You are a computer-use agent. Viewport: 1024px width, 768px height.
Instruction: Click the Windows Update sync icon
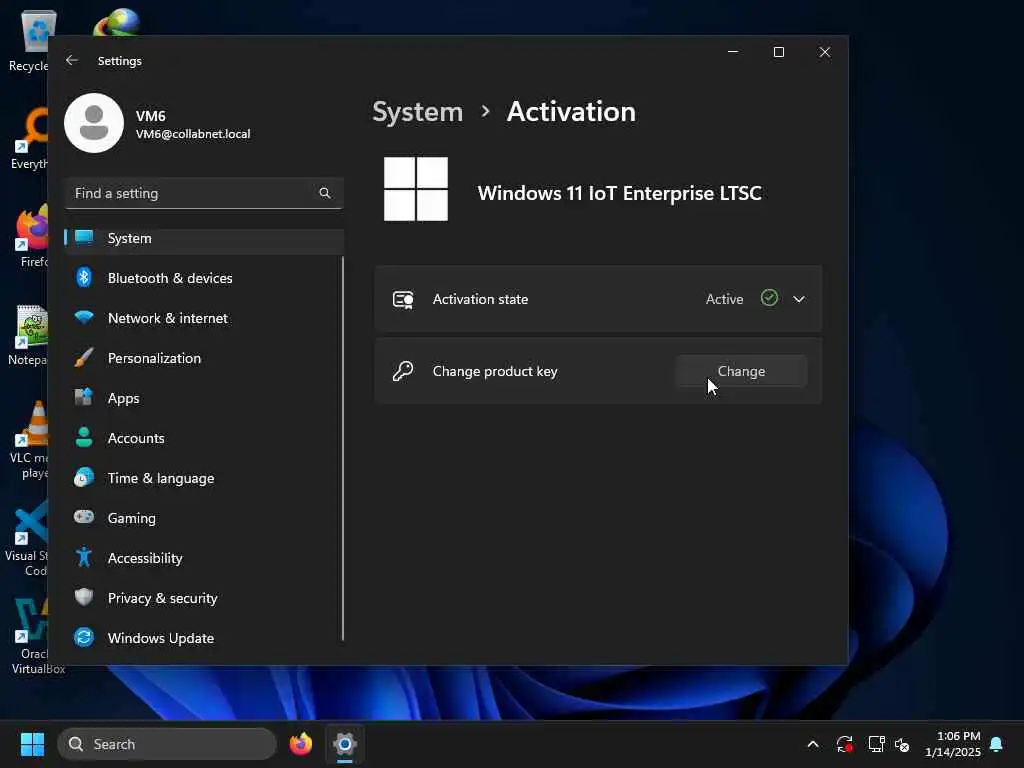coord(84,637)
